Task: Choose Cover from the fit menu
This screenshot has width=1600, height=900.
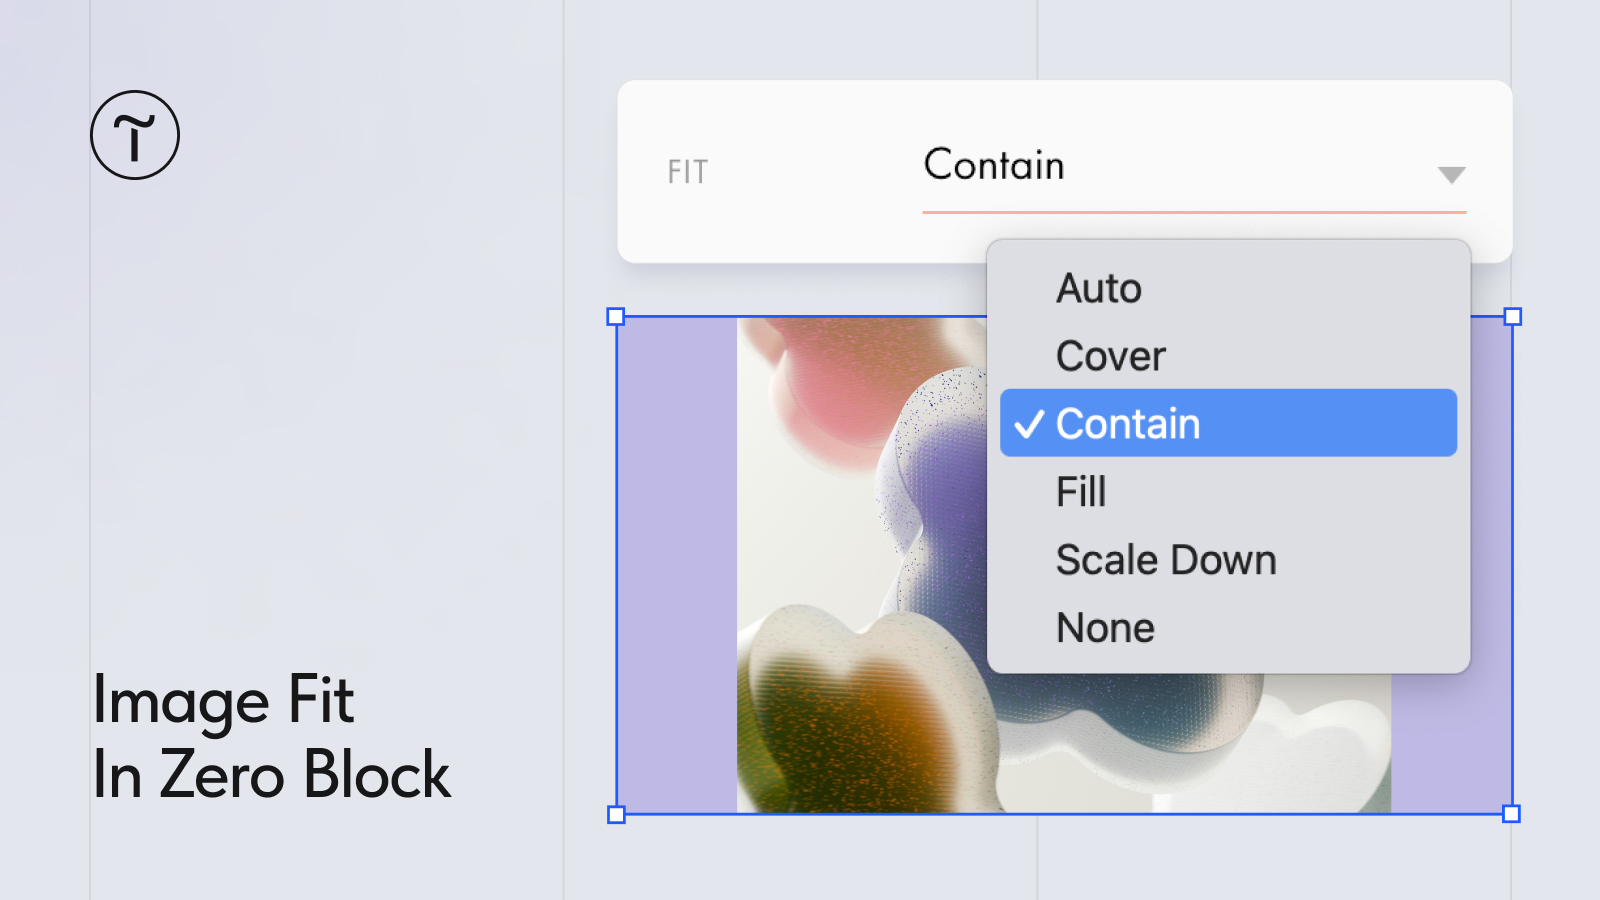Action: tap(1228, 356)
